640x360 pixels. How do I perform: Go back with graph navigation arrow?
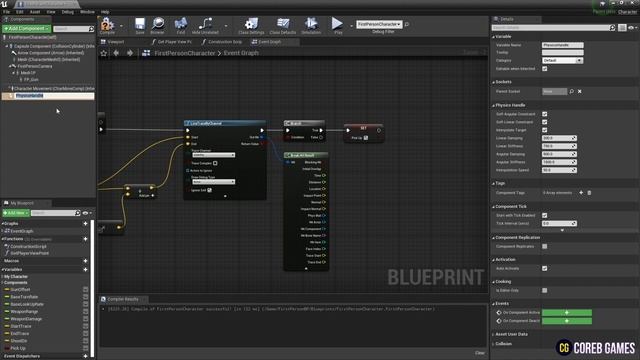coord(116,53)
